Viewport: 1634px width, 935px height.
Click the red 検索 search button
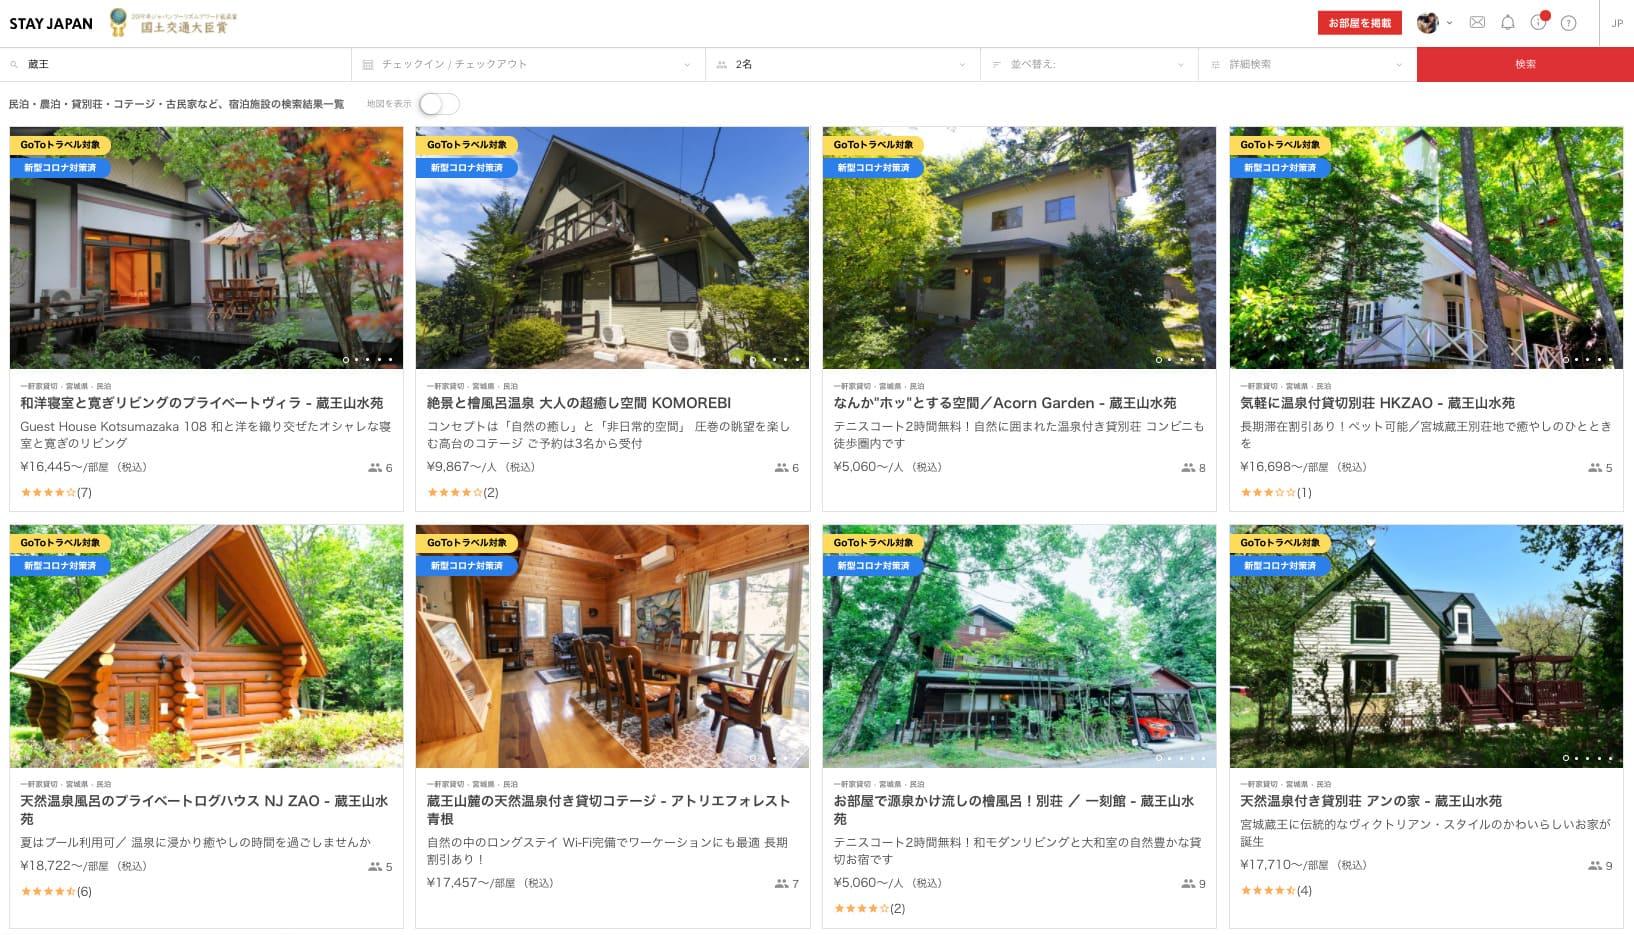point(1525,64)
